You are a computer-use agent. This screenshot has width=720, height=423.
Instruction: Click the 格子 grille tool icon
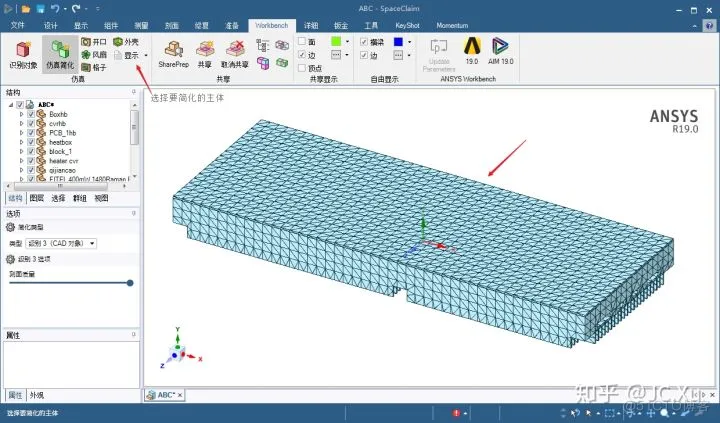point(86,68)
